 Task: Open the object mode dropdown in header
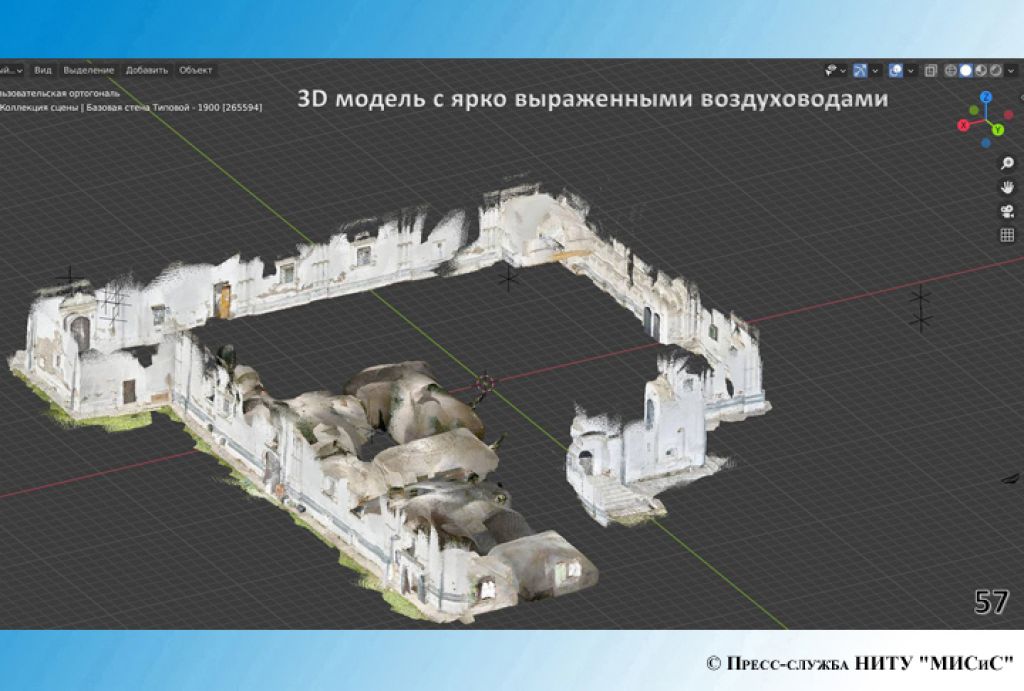(11, 70)
